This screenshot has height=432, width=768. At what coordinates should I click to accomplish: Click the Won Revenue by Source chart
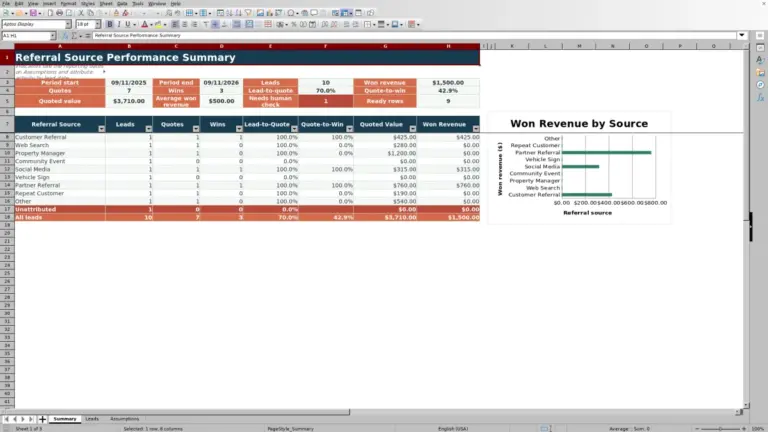(x=579, y=168)
